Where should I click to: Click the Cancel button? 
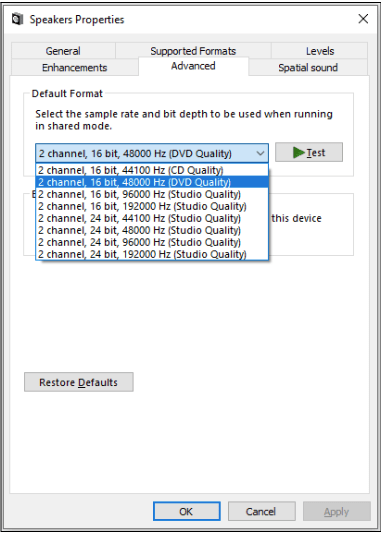pos(261,511)
